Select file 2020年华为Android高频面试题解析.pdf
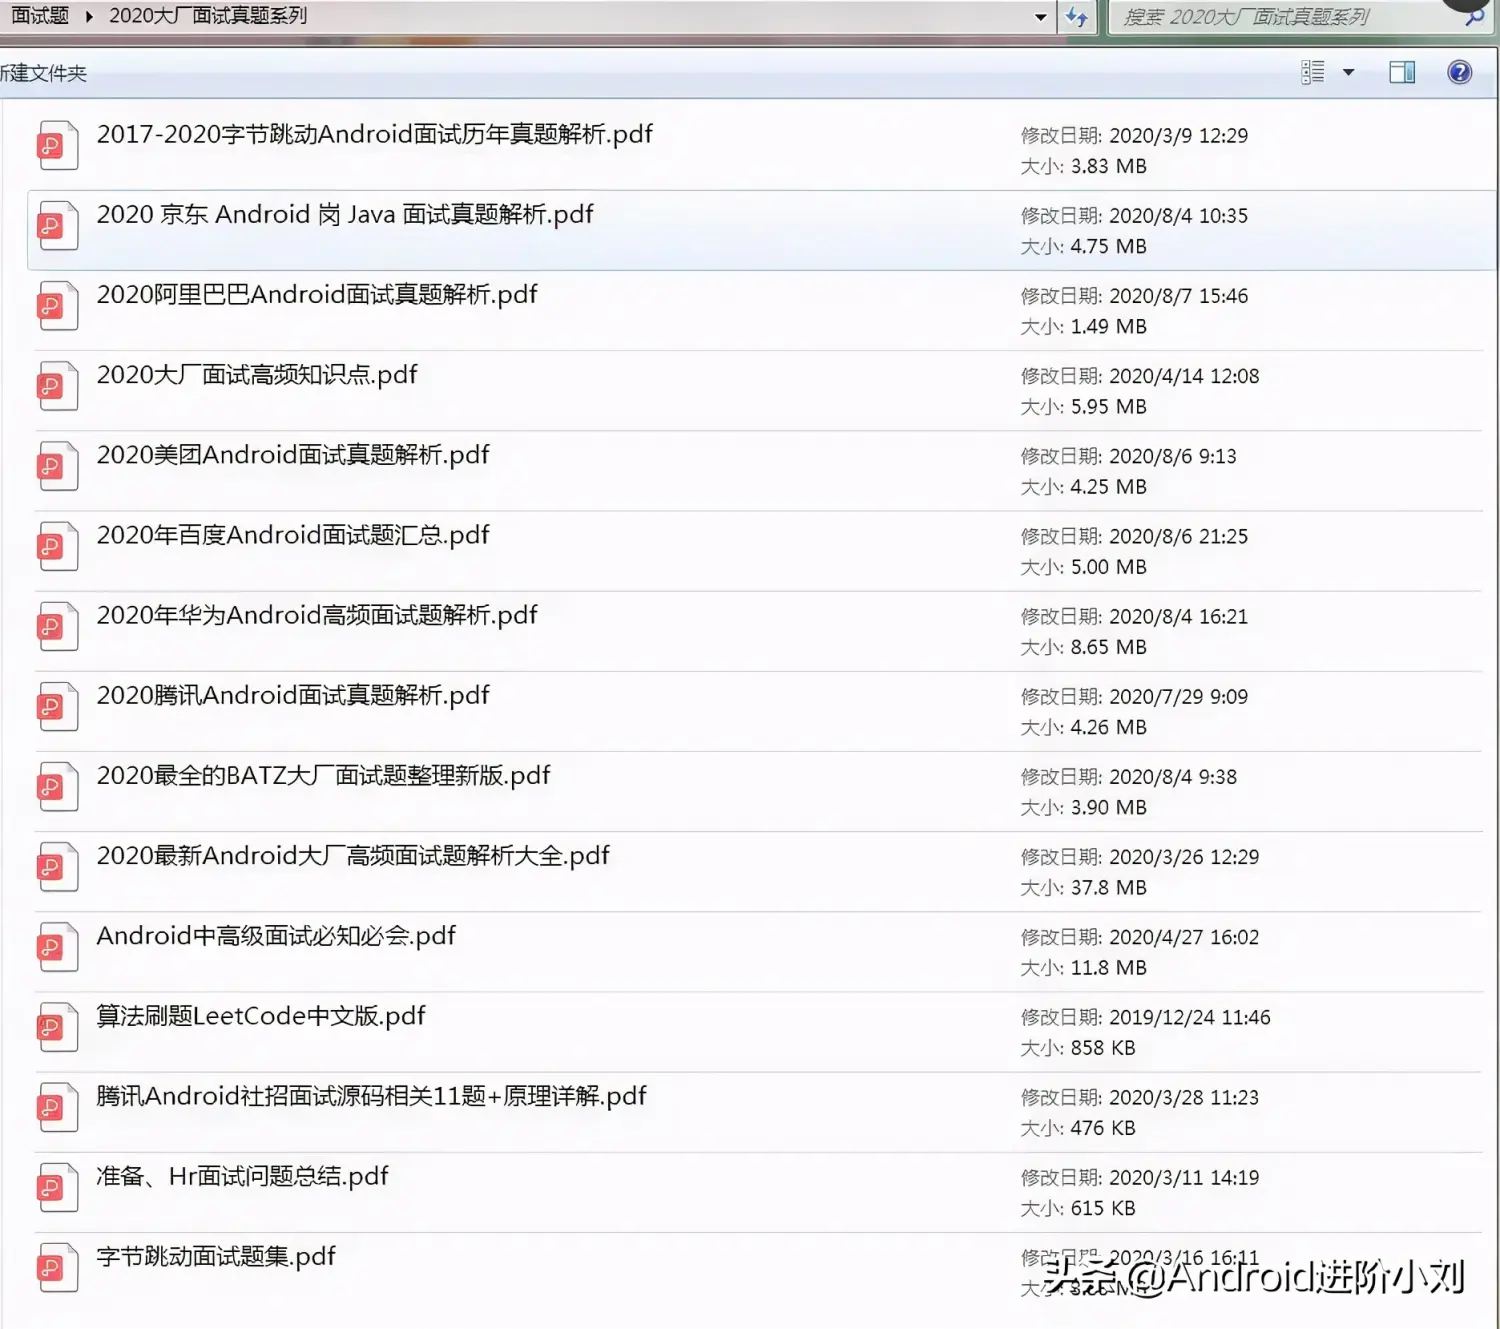This screenshot has width=1500, height=1329. point(317,614)
